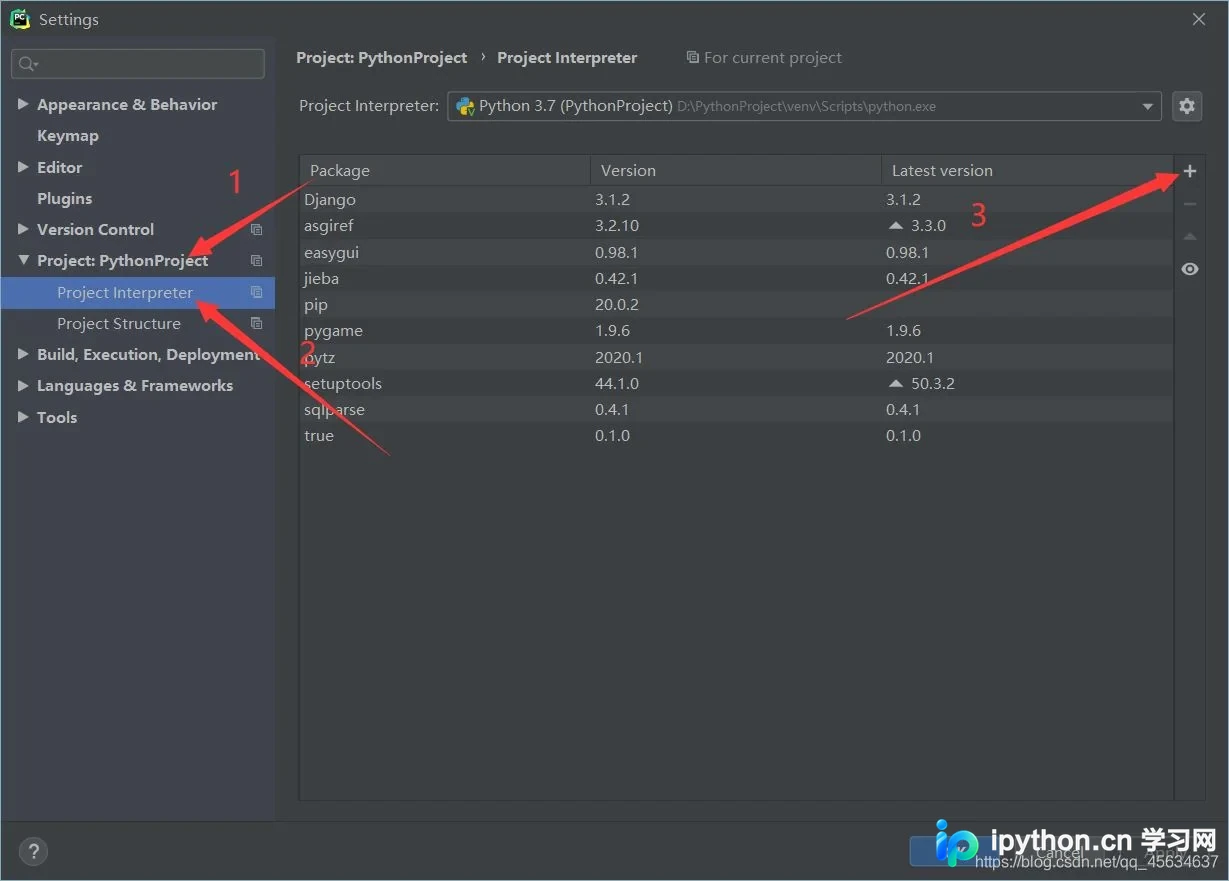Click the settings search input field
This screenshot has width=1229, height=881.
click(138, 64)
